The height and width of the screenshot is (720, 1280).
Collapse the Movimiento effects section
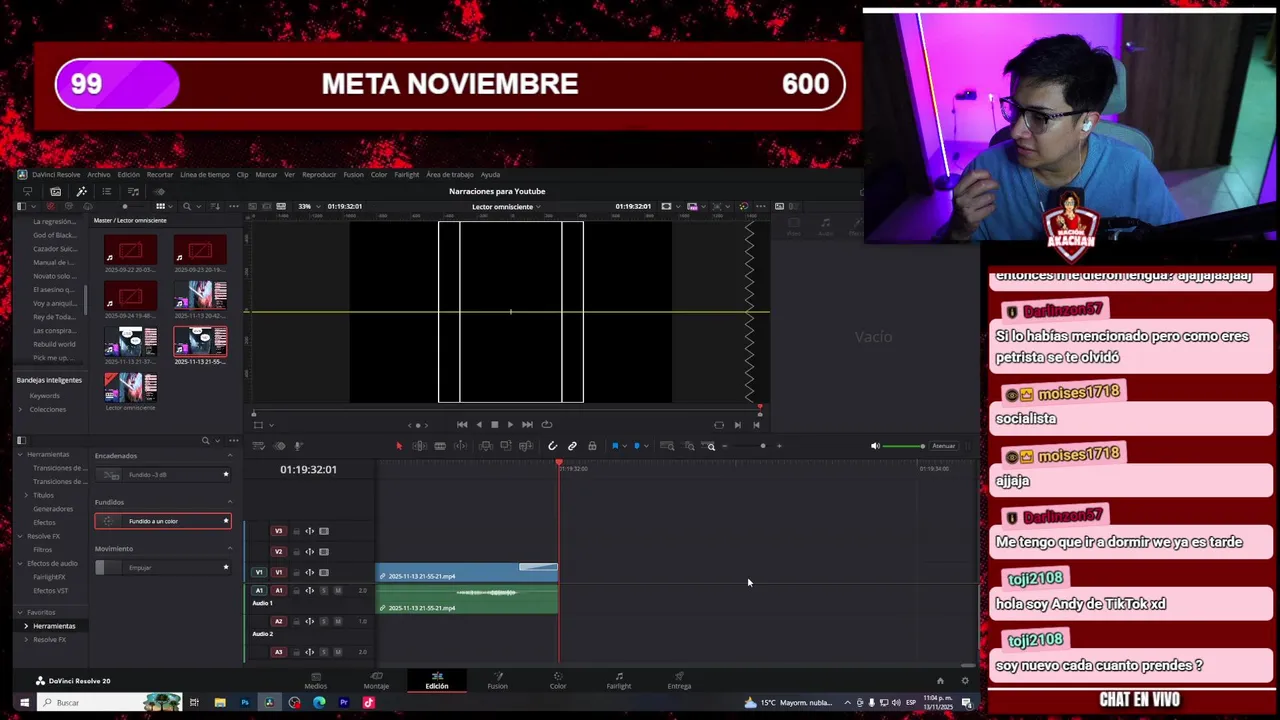230,549
